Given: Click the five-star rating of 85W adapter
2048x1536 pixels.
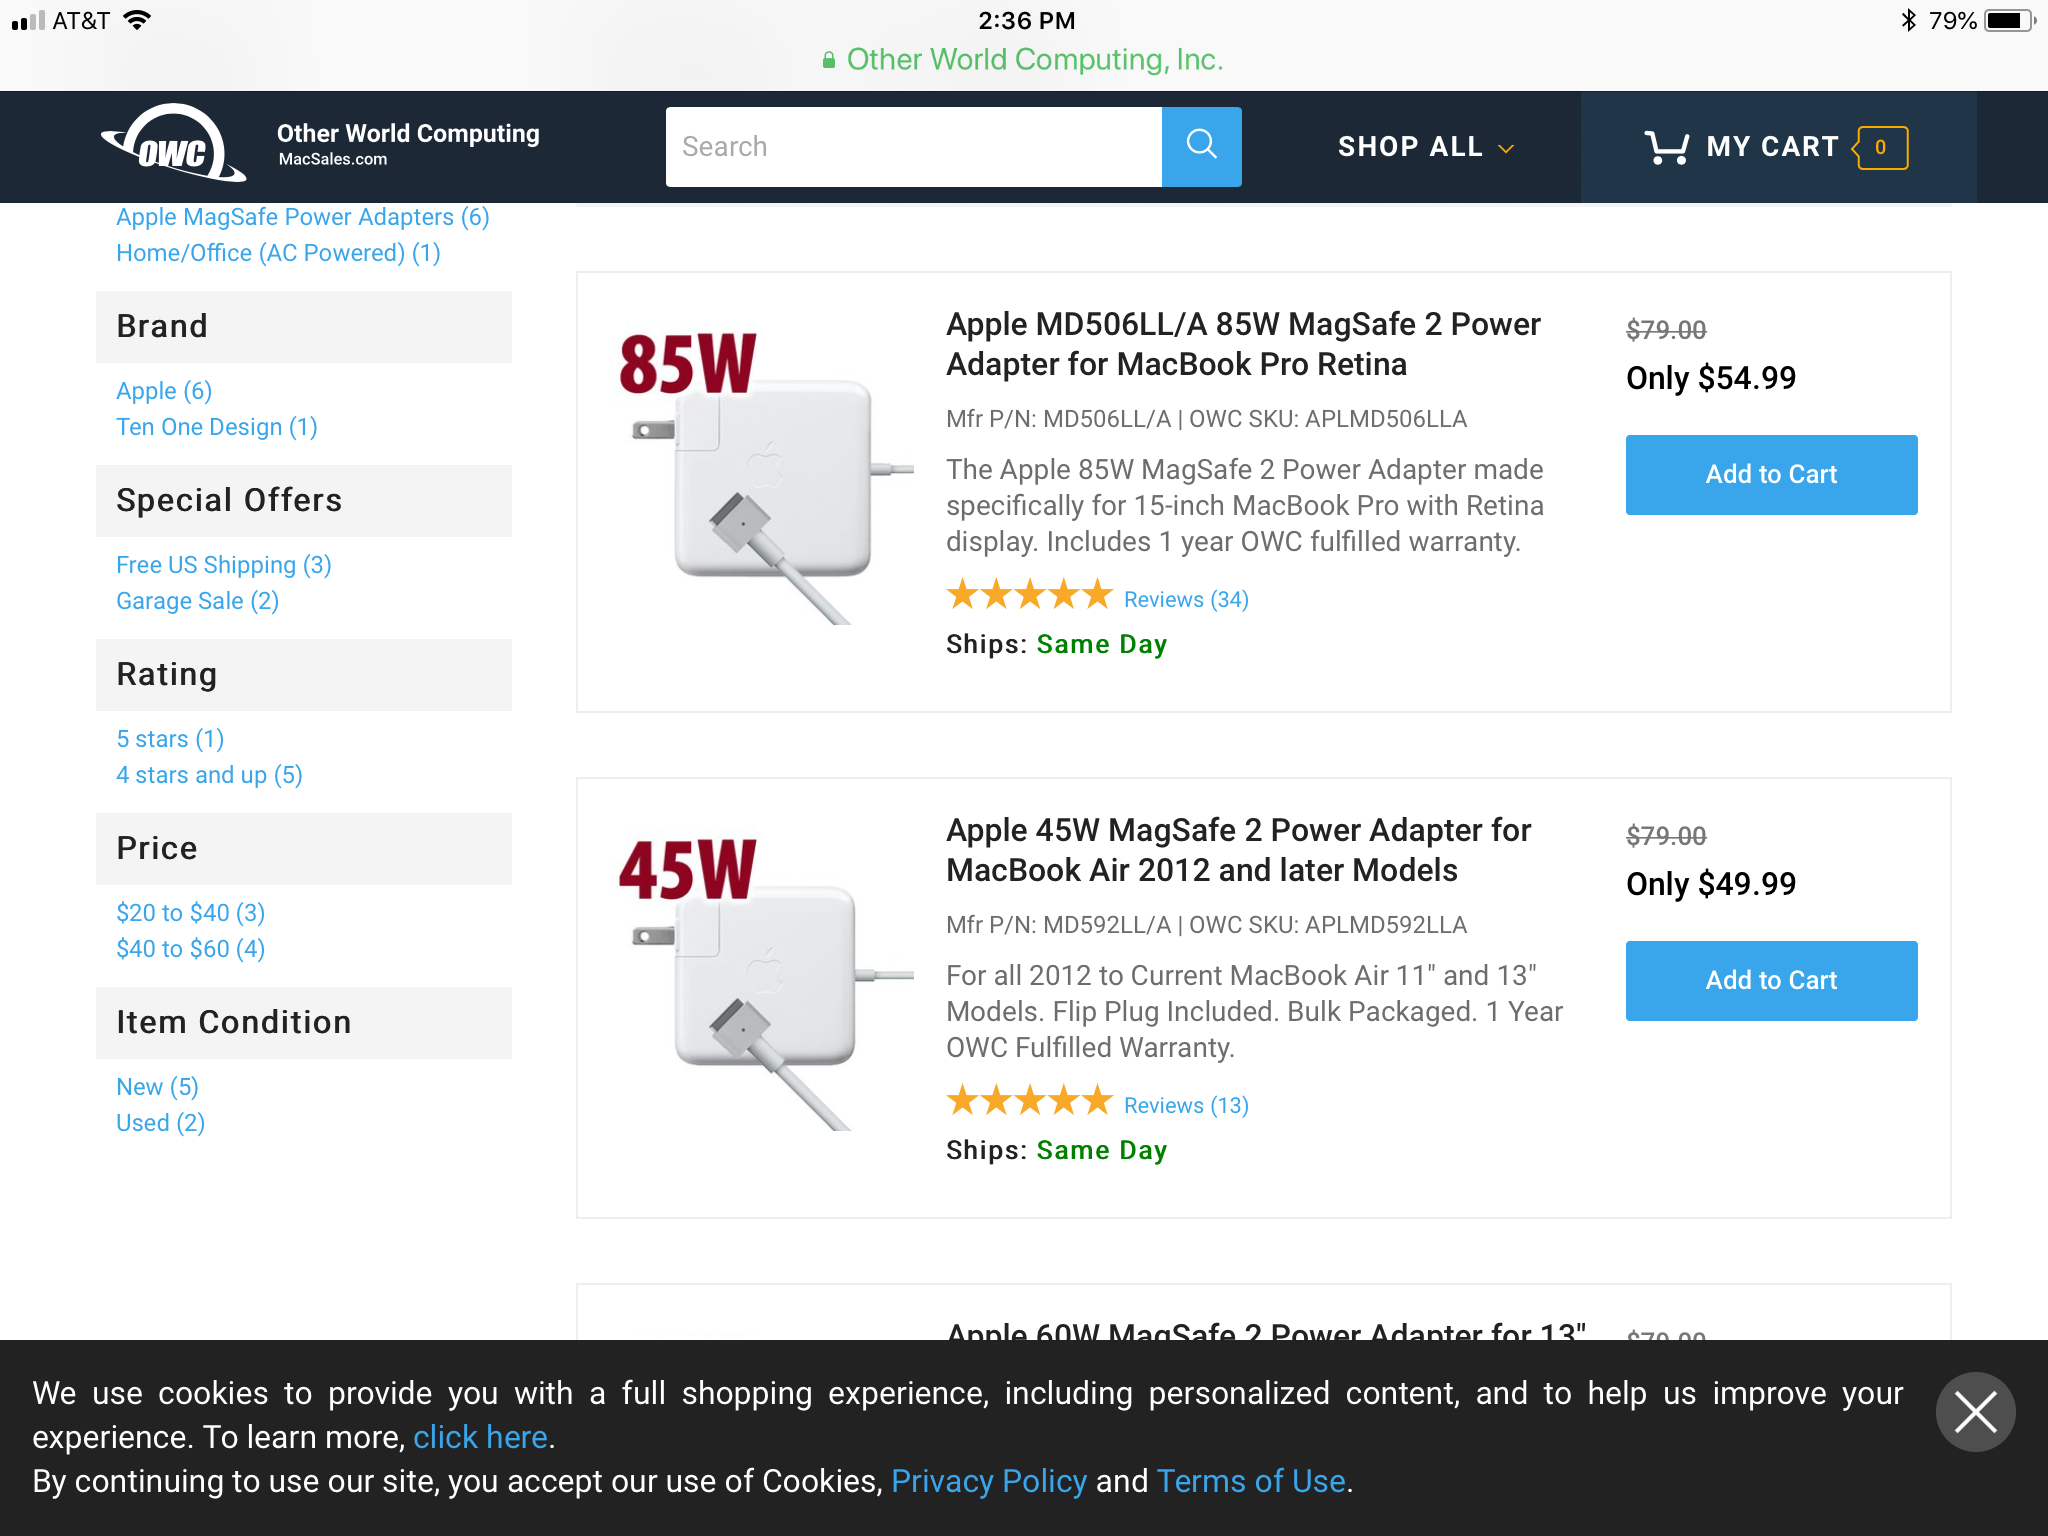Looking at the screenshot, I should coord(1029,595).
